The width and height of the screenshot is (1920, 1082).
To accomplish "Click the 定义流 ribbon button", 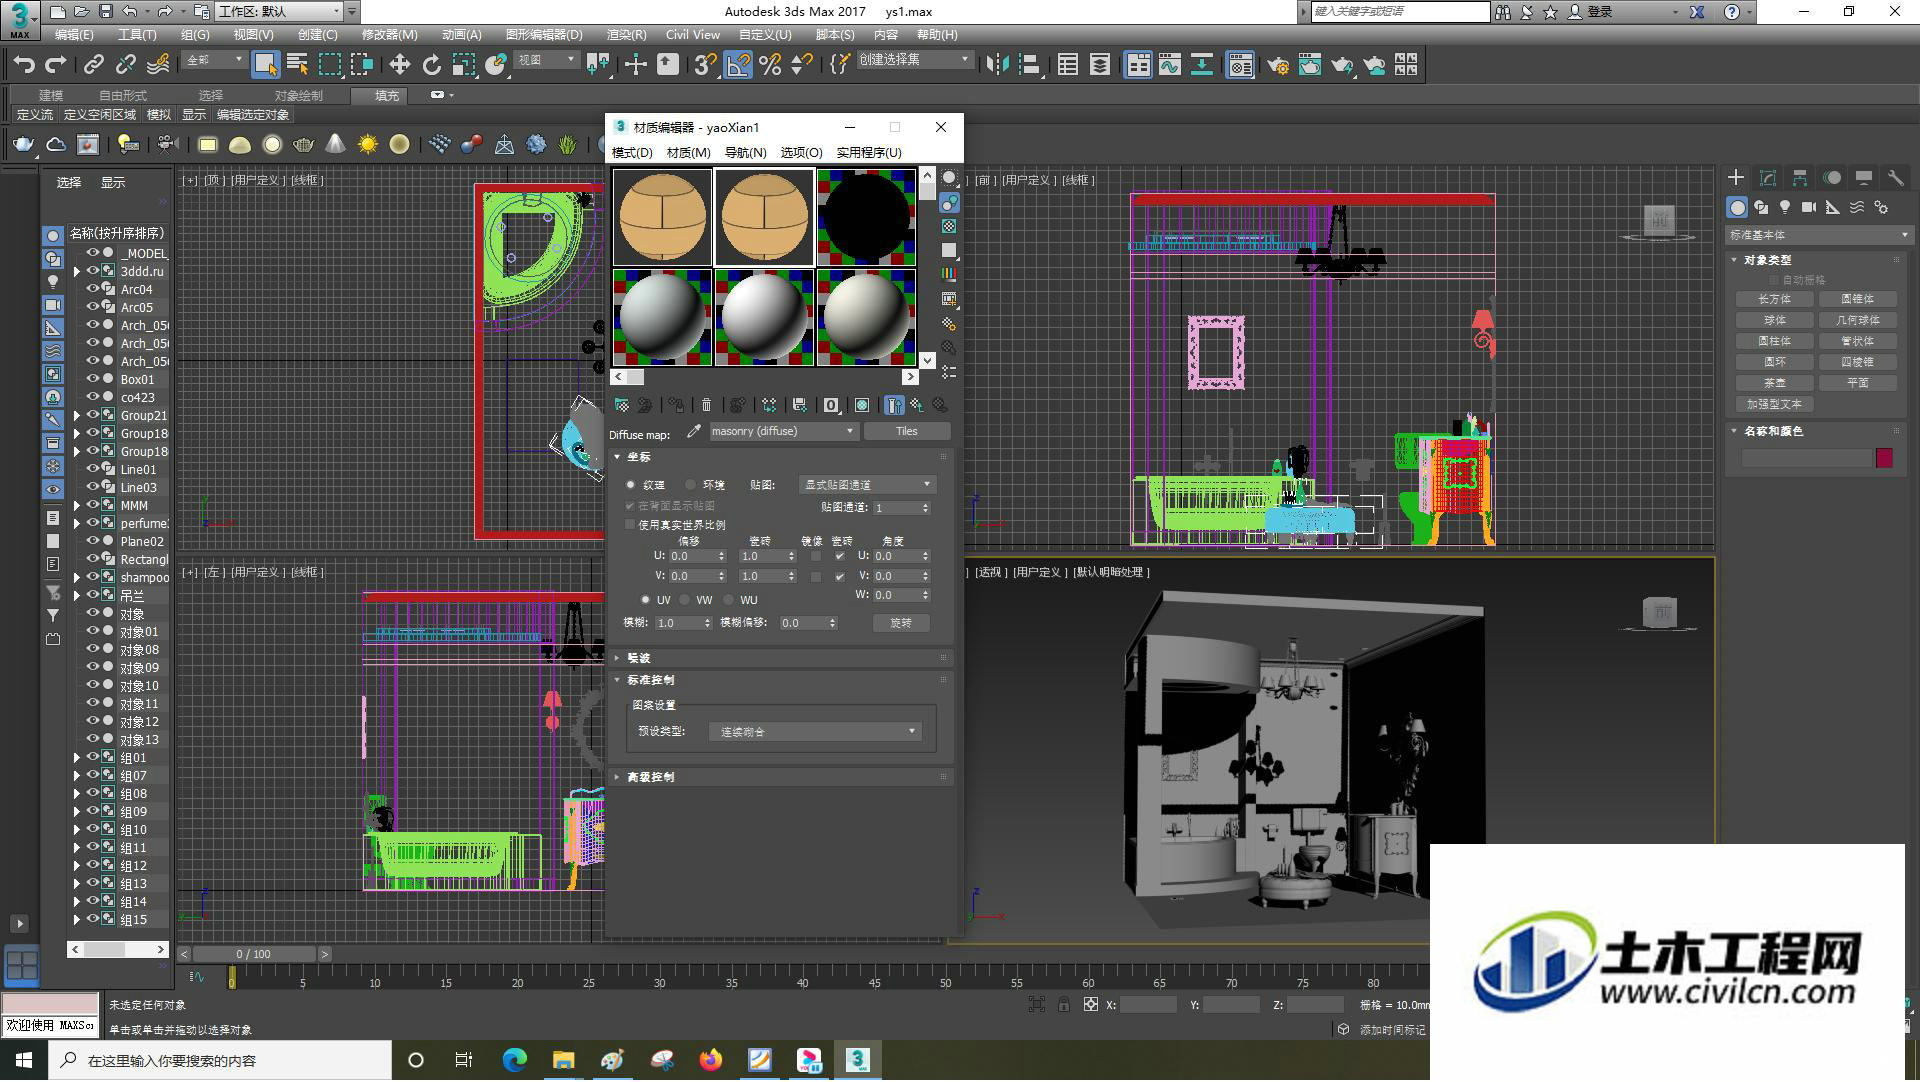I will coord(35,115).
